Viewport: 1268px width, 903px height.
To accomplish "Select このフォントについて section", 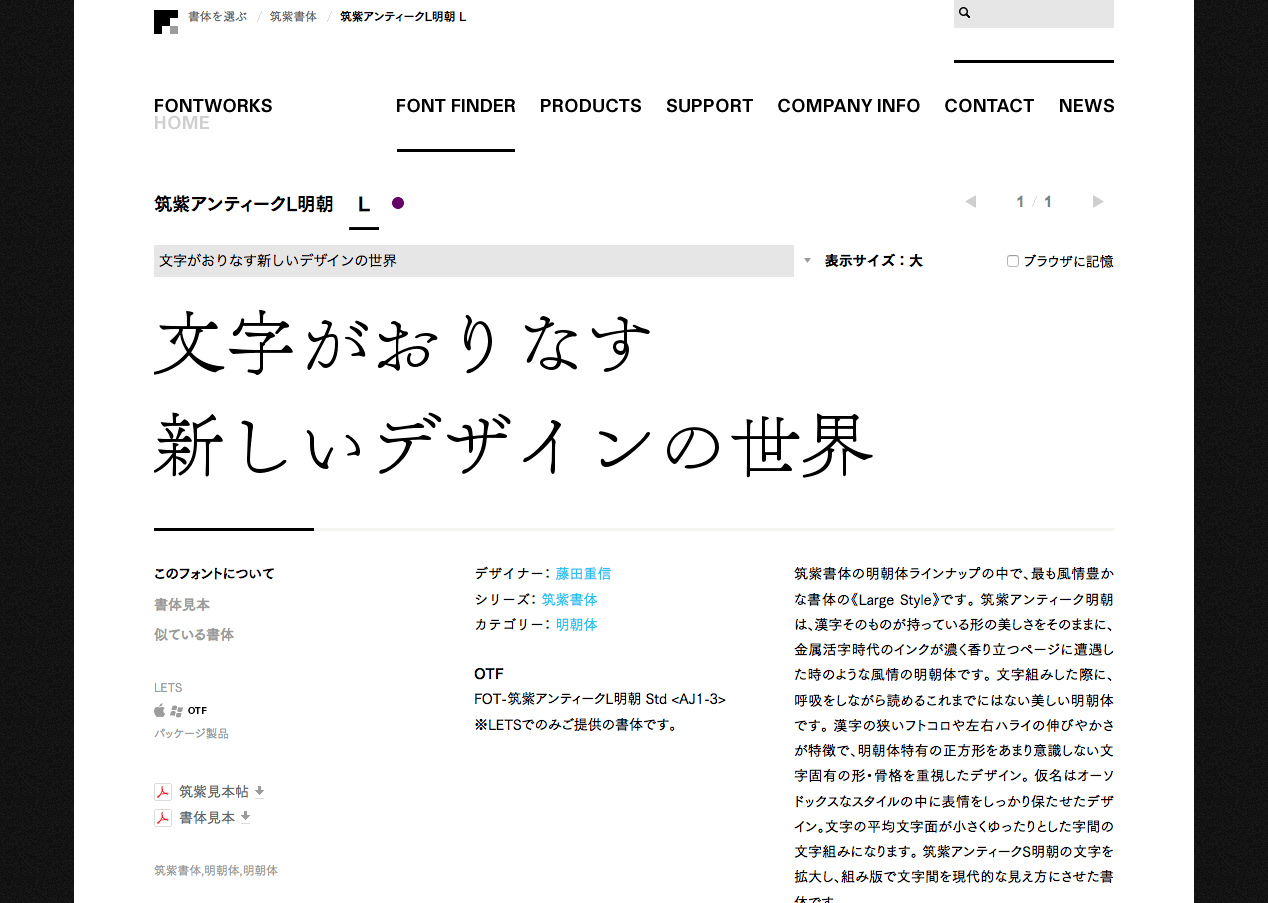I will (214, 574).
